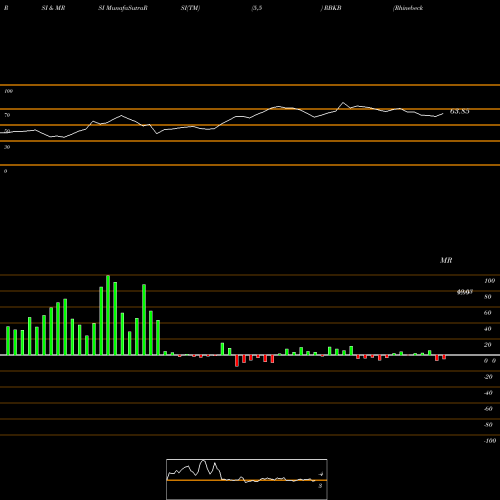Click the MR axis label 60
This screenshot has height=500, width=500.
[488, 313]
